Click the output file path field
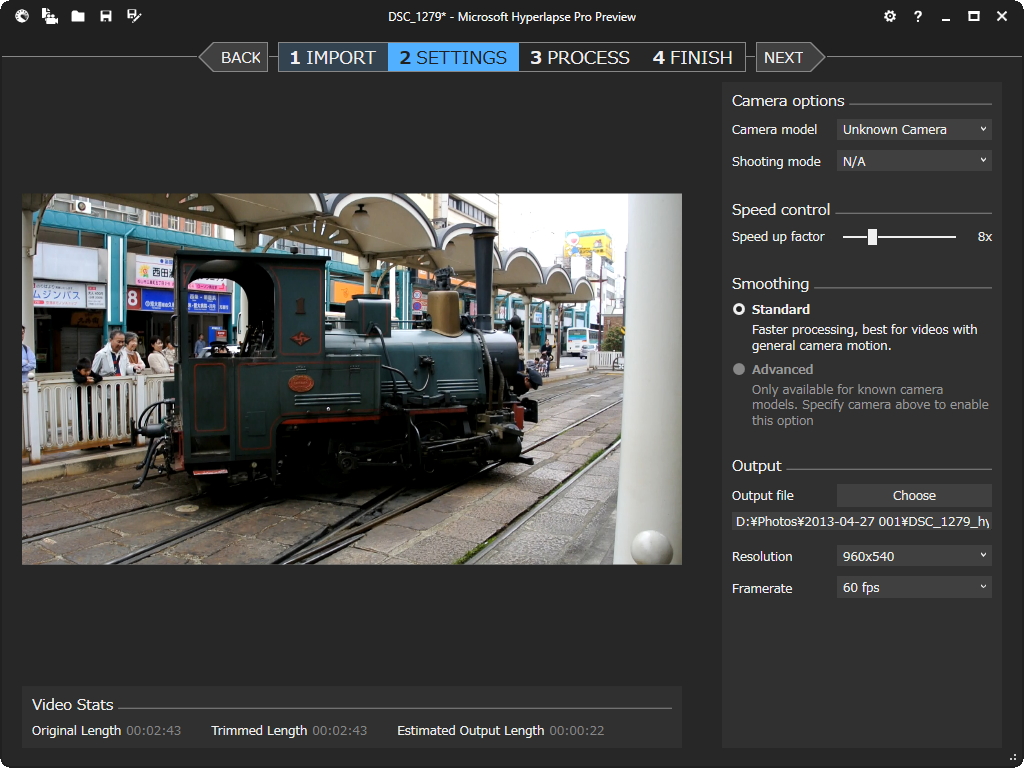This screenshot has height=768, width=1024. (x=862, y=522)
